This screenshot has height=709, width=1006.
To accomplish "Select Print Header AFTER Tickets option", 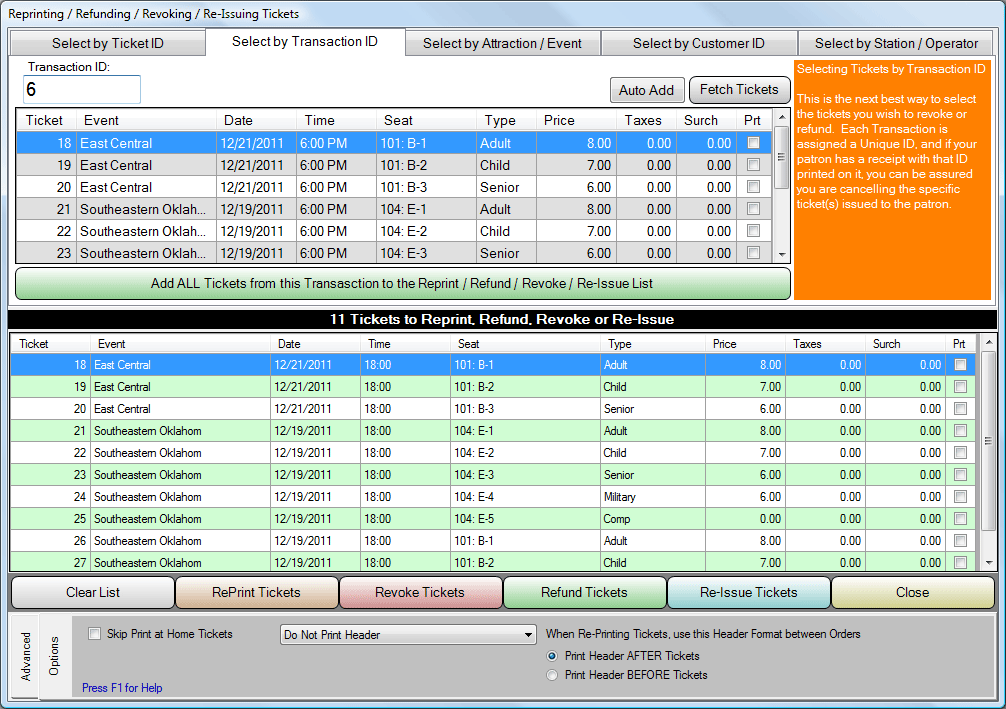I will point(553,656).
